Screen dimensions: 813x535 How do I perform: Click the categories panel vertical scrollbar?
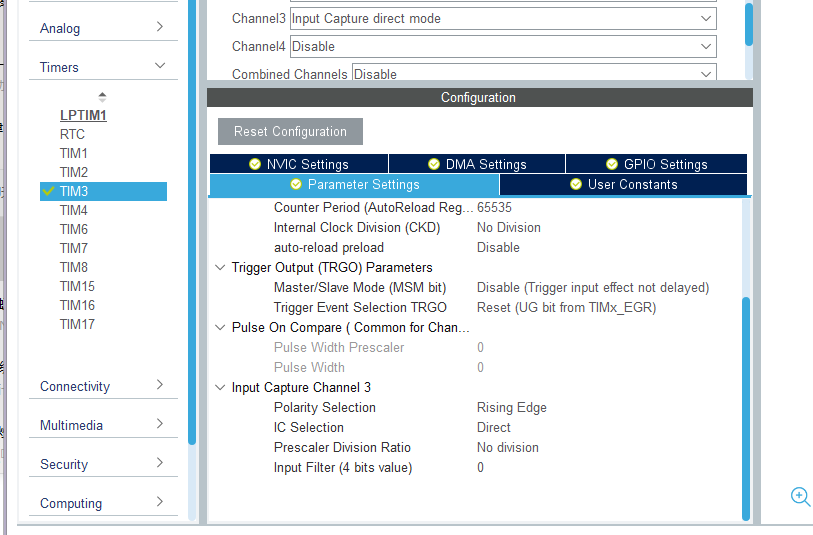pos(192,222)
